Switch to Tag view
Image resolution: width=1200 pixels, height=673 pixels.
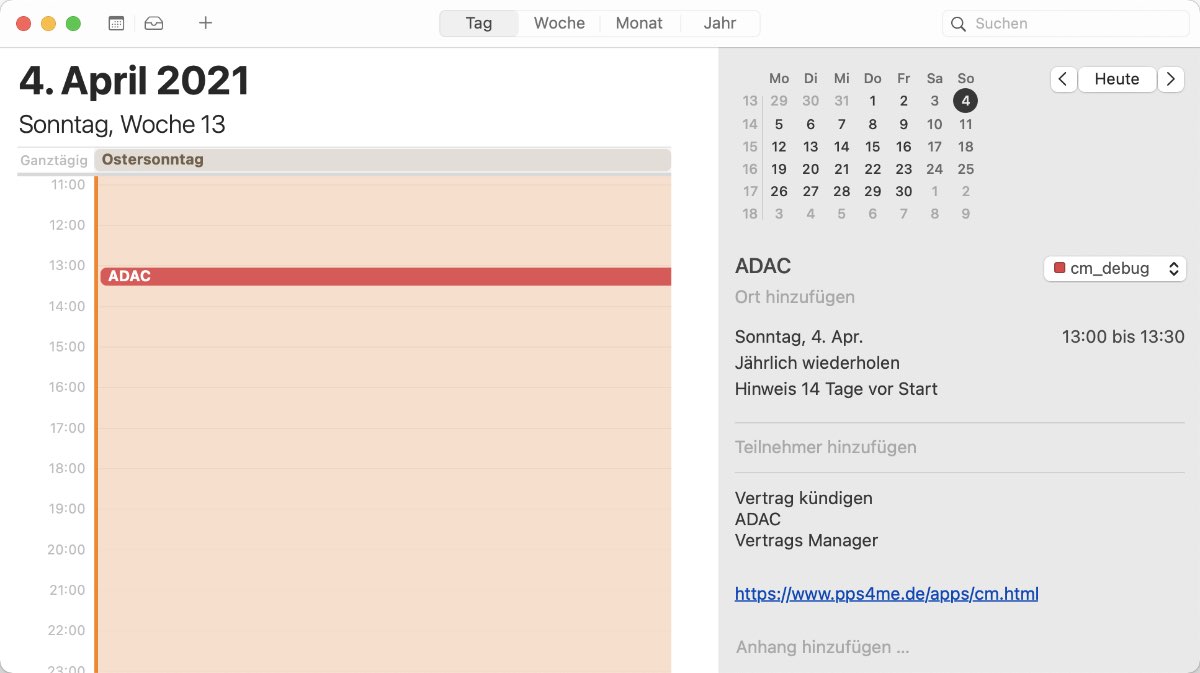pyautogui.click(x=479, y=23)
